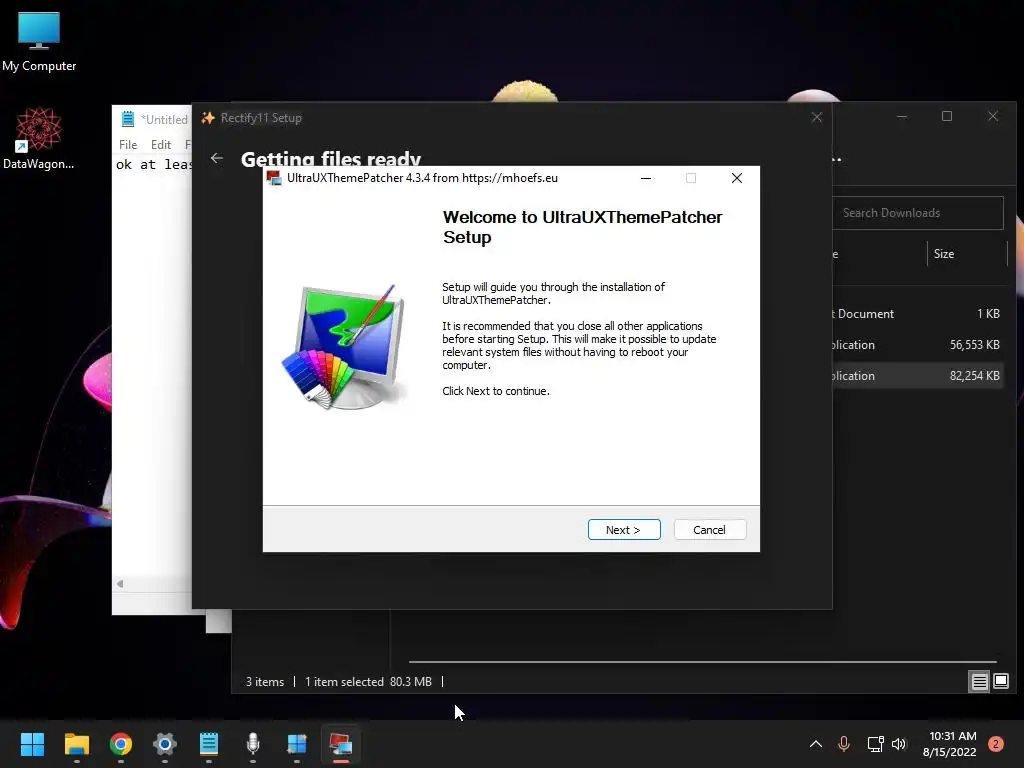Switch Explorer to large thumbnails view icon
The width and height of the screenshot is (1024, 768).
pyautogui.click(x=1000, y=682)
